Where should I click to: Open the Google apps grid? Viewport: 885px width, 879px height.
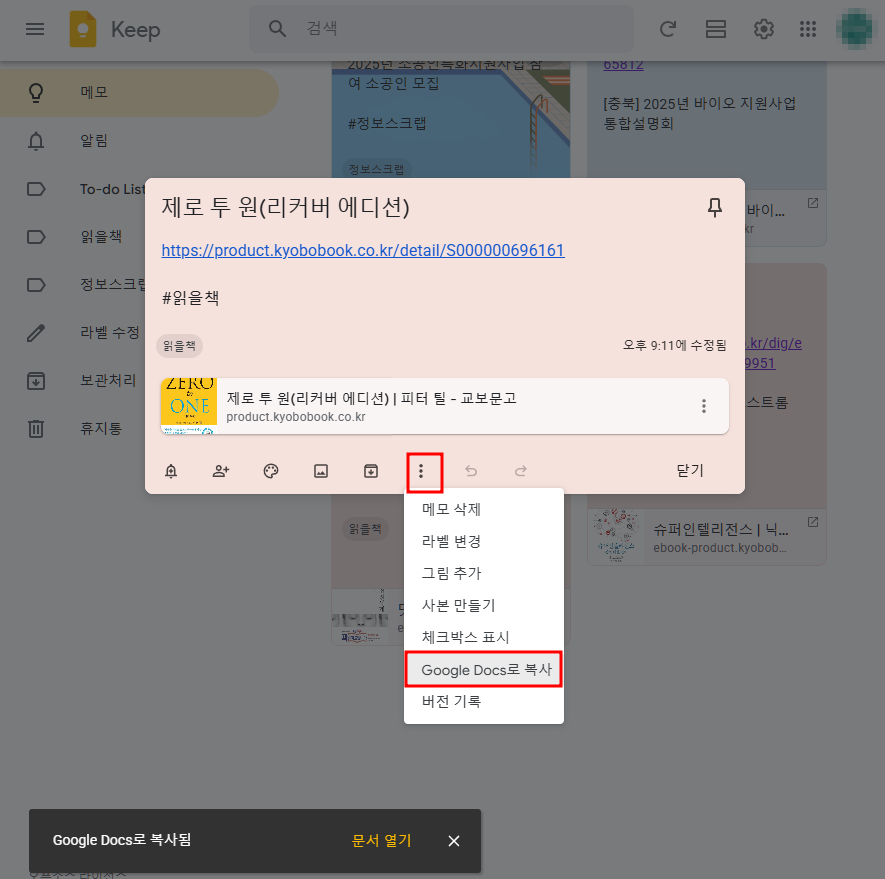click(x=808, y=29)
